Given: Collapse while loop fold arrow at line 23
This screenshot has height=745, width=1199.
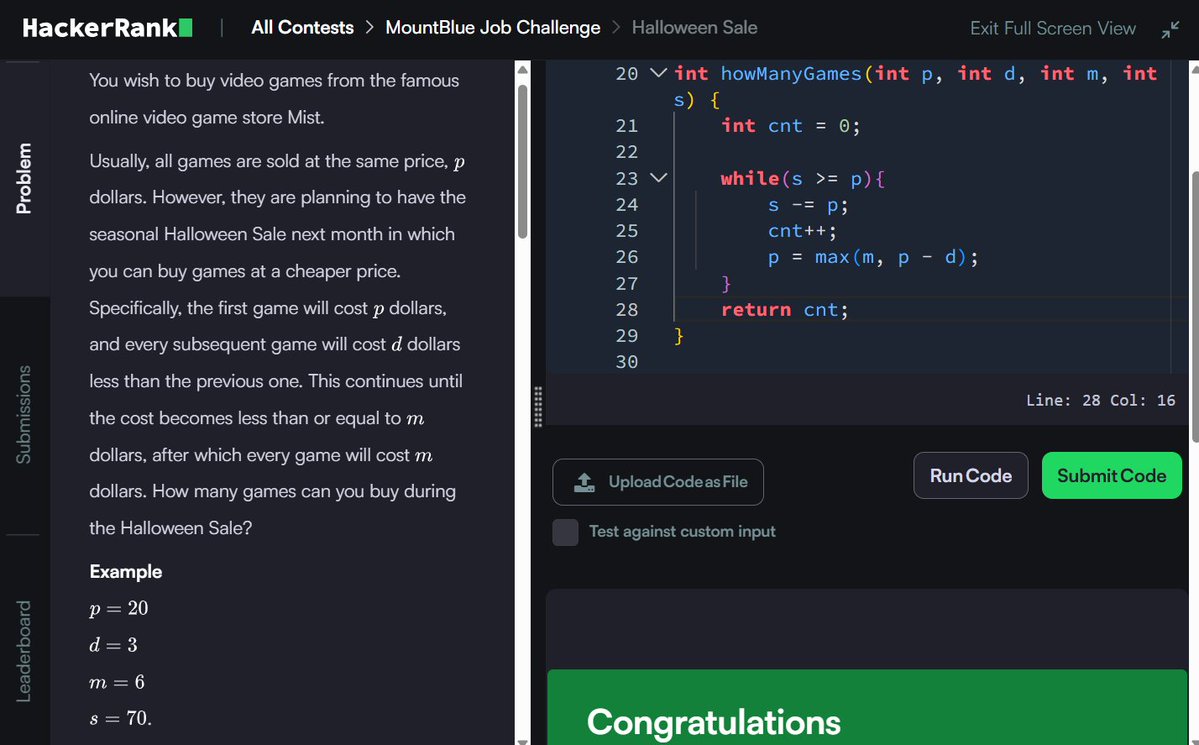Looking at the screenshot, I should click(658, 178).
